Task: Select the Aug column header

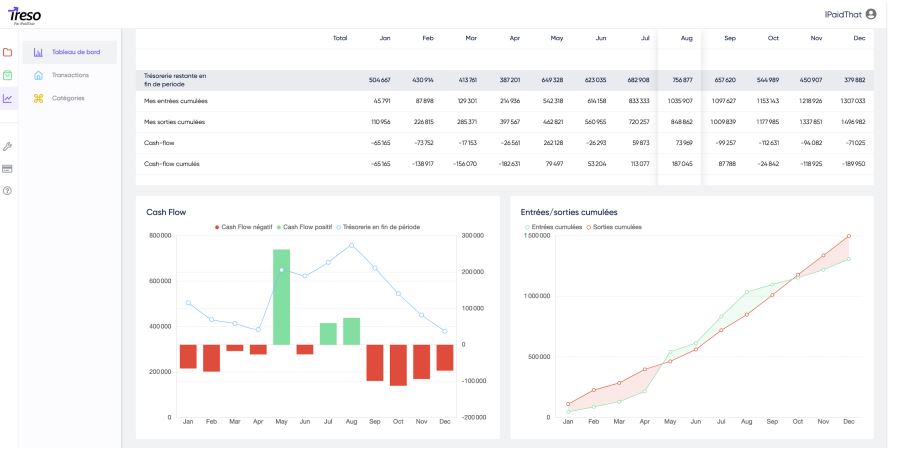Action: coord(686,38)
